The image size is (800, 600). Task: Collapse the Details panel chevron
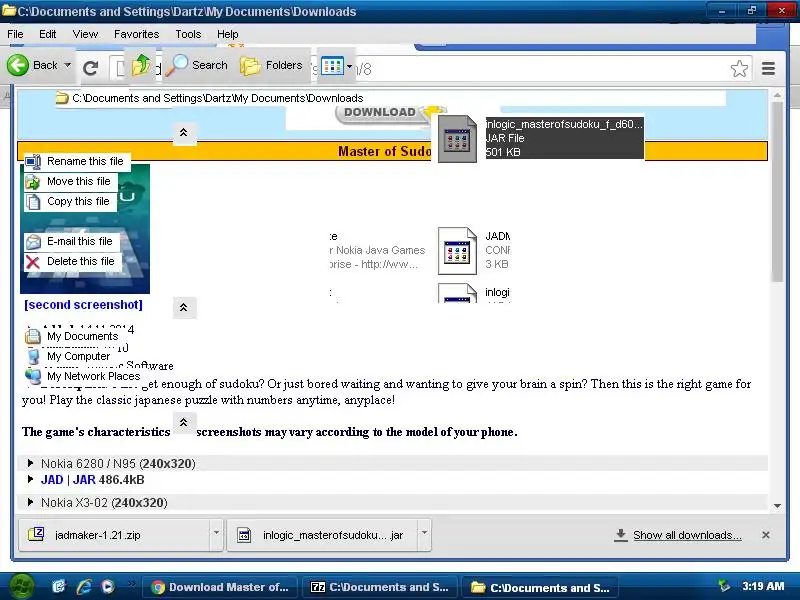tap(184, 423)
